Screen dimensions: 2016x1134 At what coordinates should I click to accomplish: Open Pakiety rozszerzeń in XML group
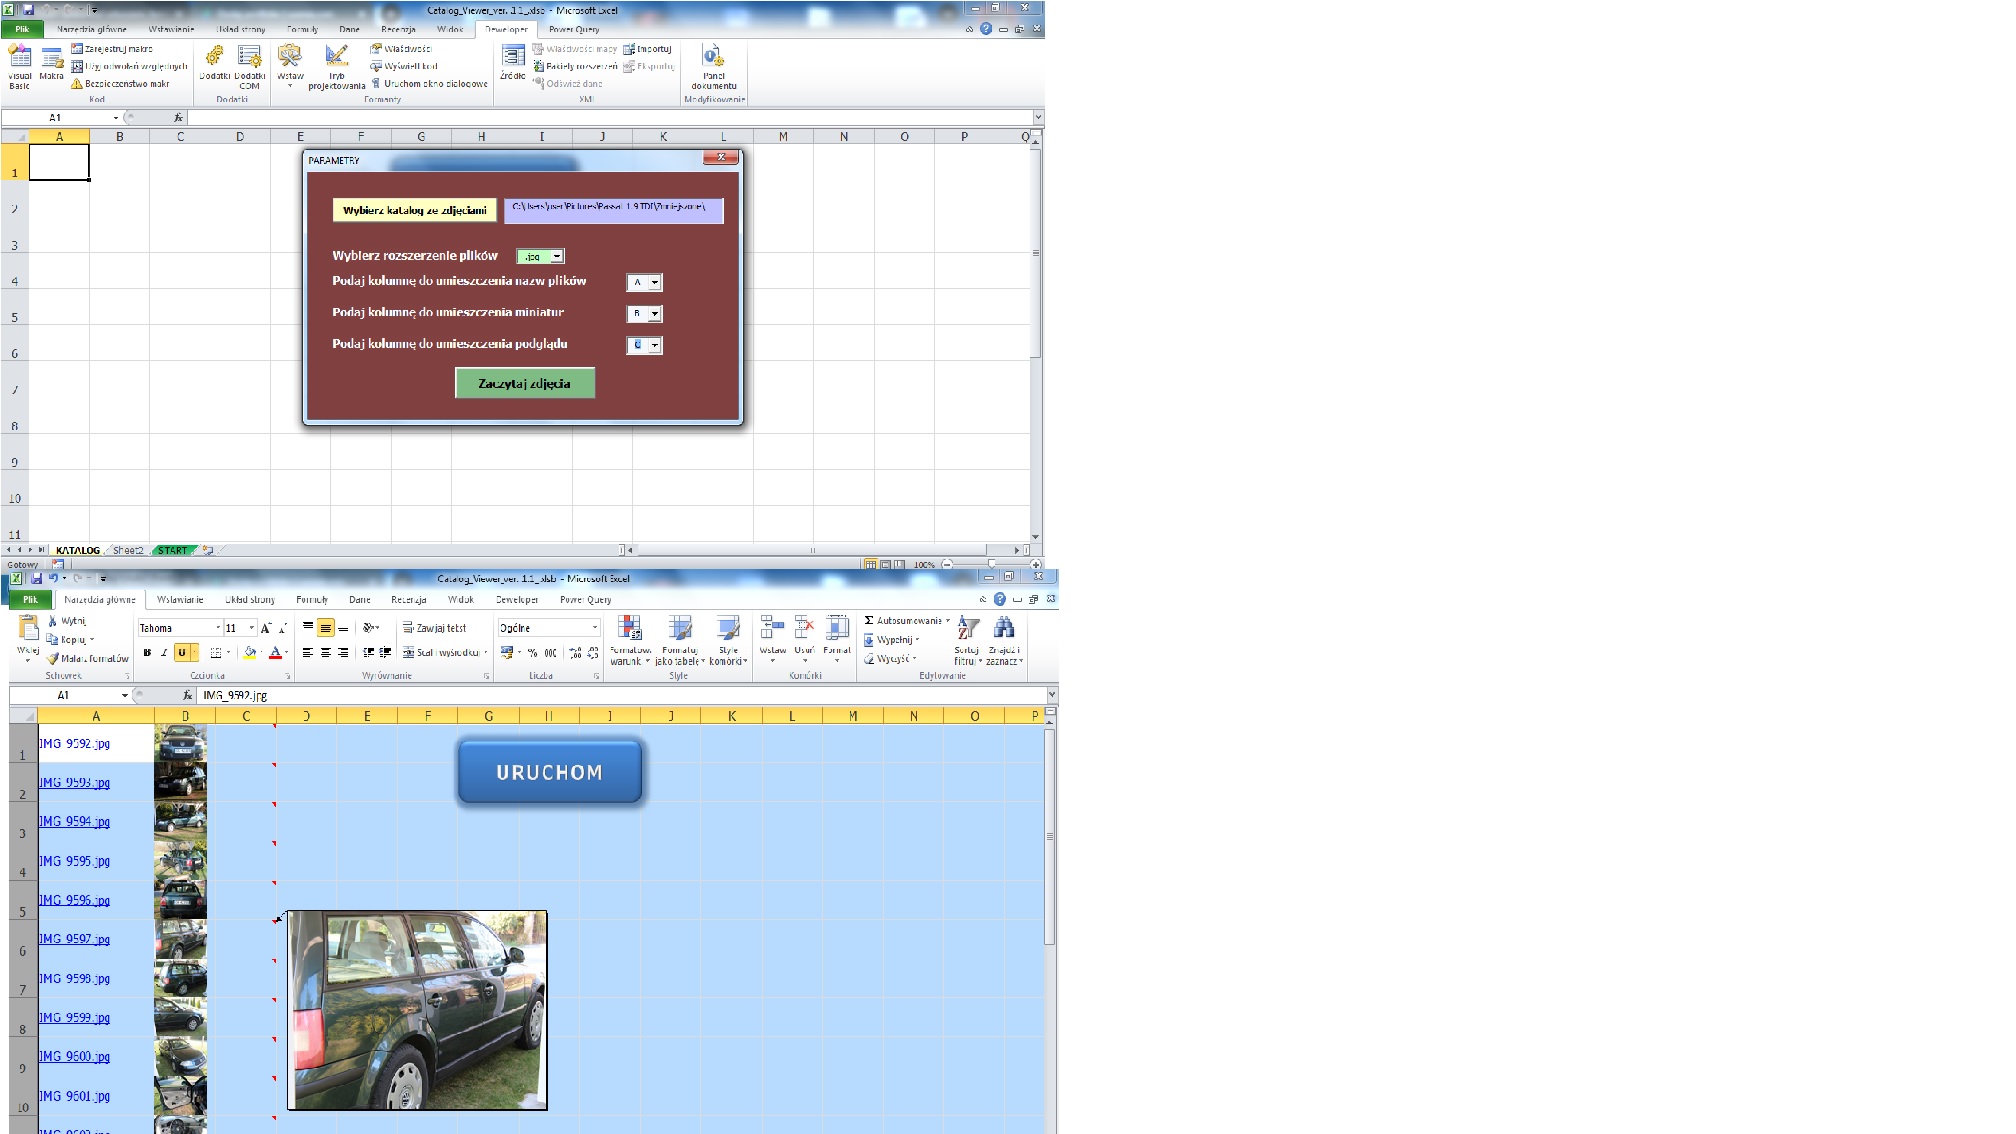coord(575,66)
